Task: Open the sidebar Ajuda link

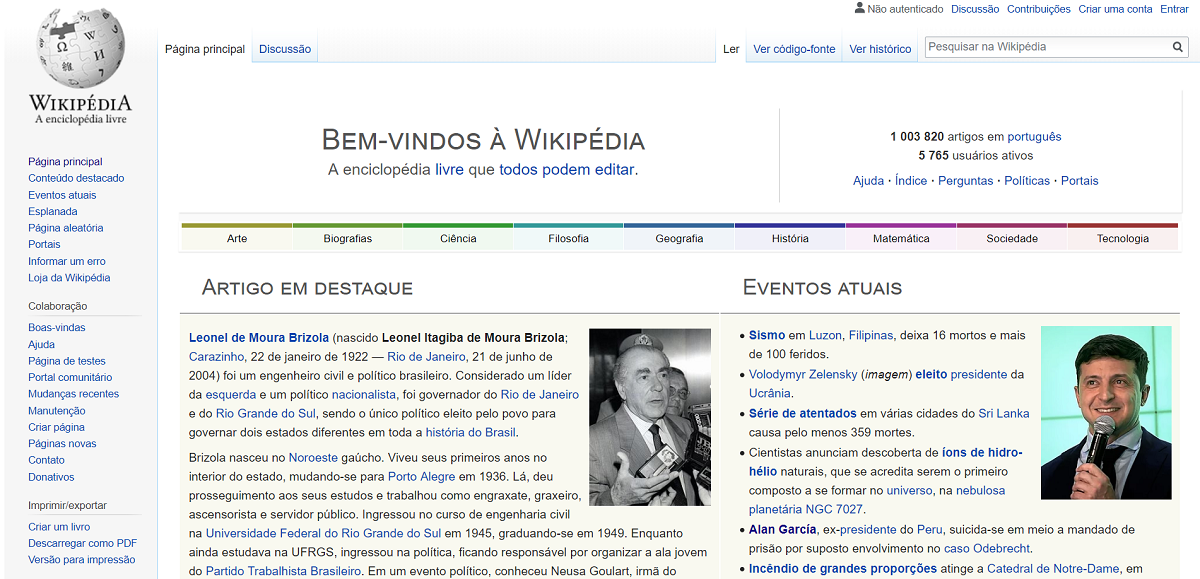Action: coord(41,344)
